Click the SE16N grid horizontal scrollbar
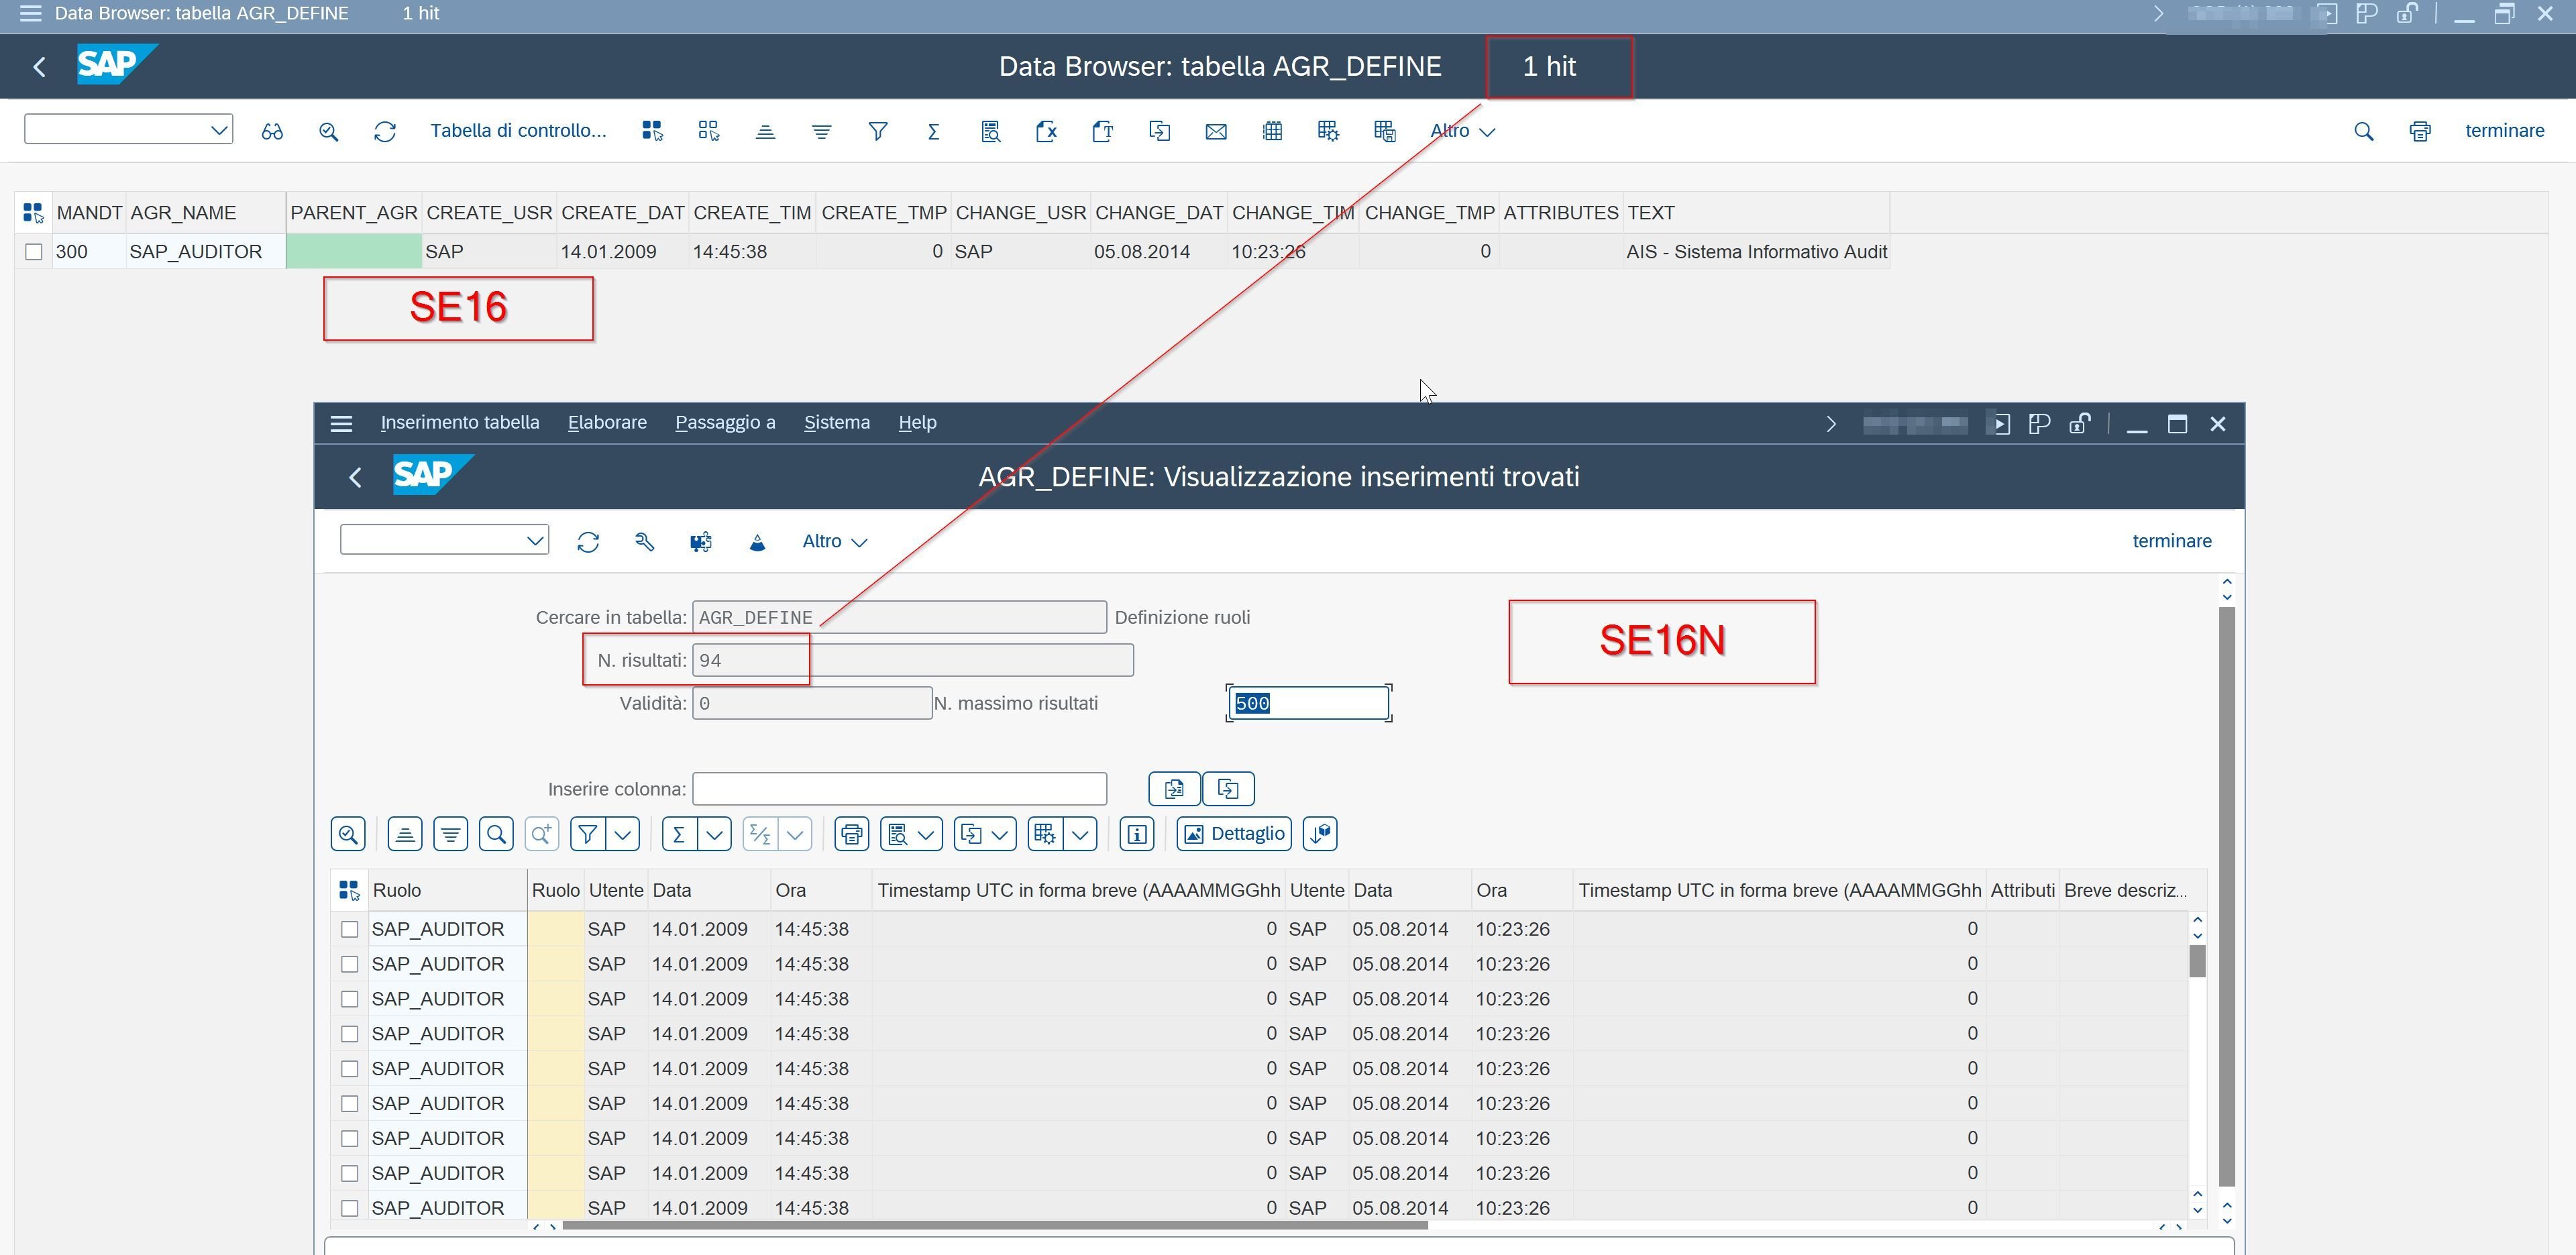 tap(995, 1225)
